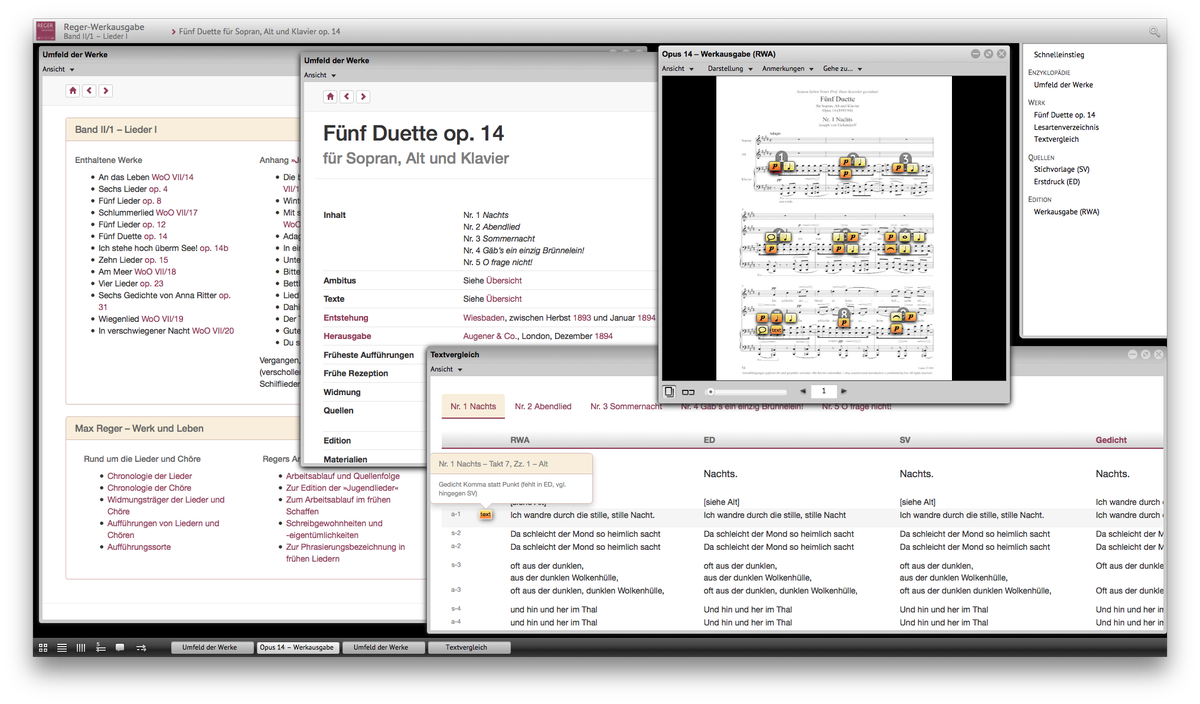Arrange windows as a grid from the taskbar
The width and height of the screenshot is (1200, 704).
pos(43,648)
